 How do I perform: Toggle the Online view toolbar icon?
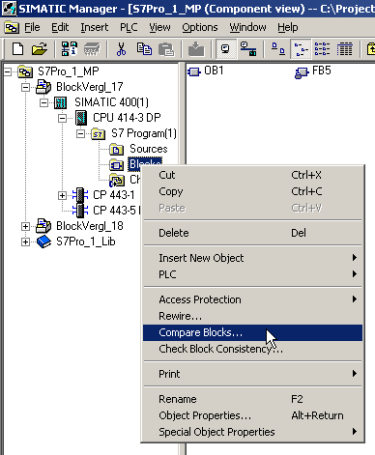226,49
